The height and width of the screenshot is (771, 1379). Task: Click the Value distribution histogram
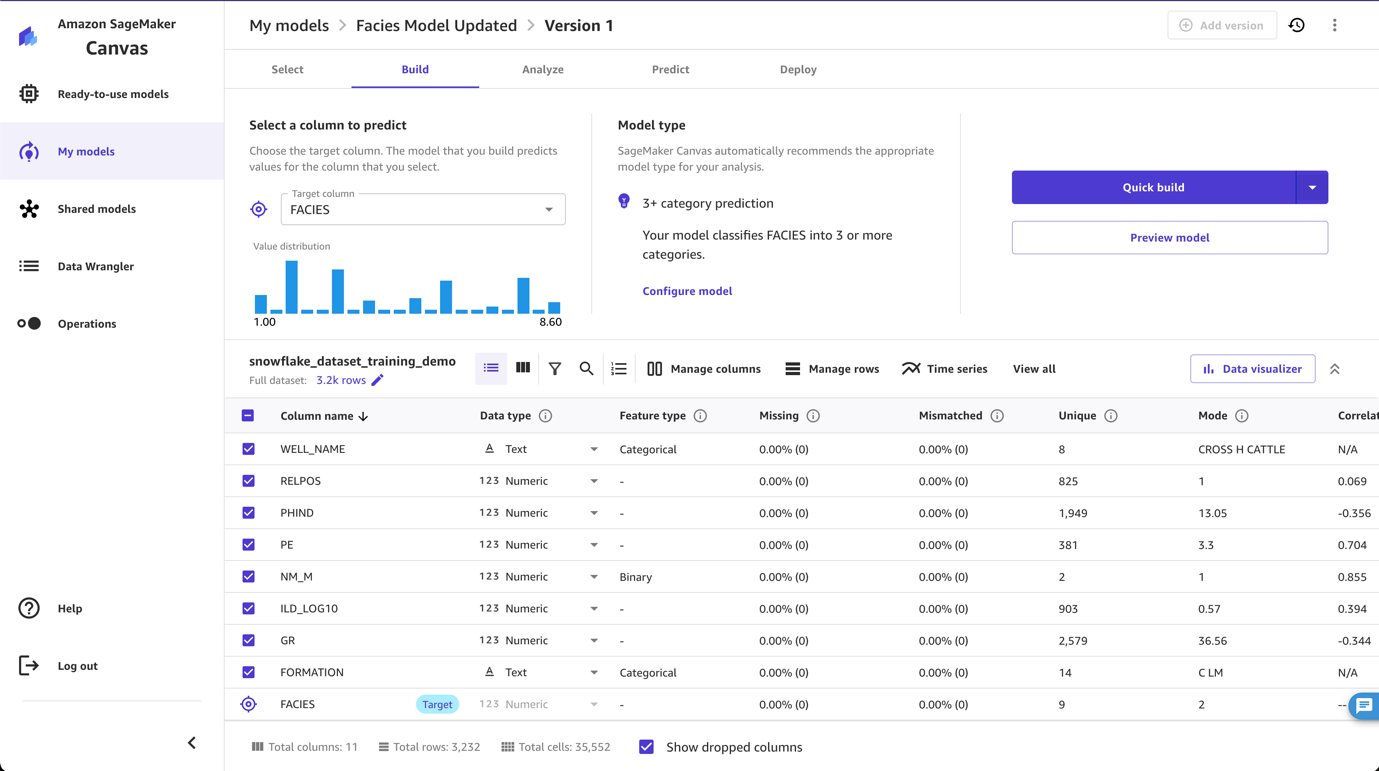point(407,287)
